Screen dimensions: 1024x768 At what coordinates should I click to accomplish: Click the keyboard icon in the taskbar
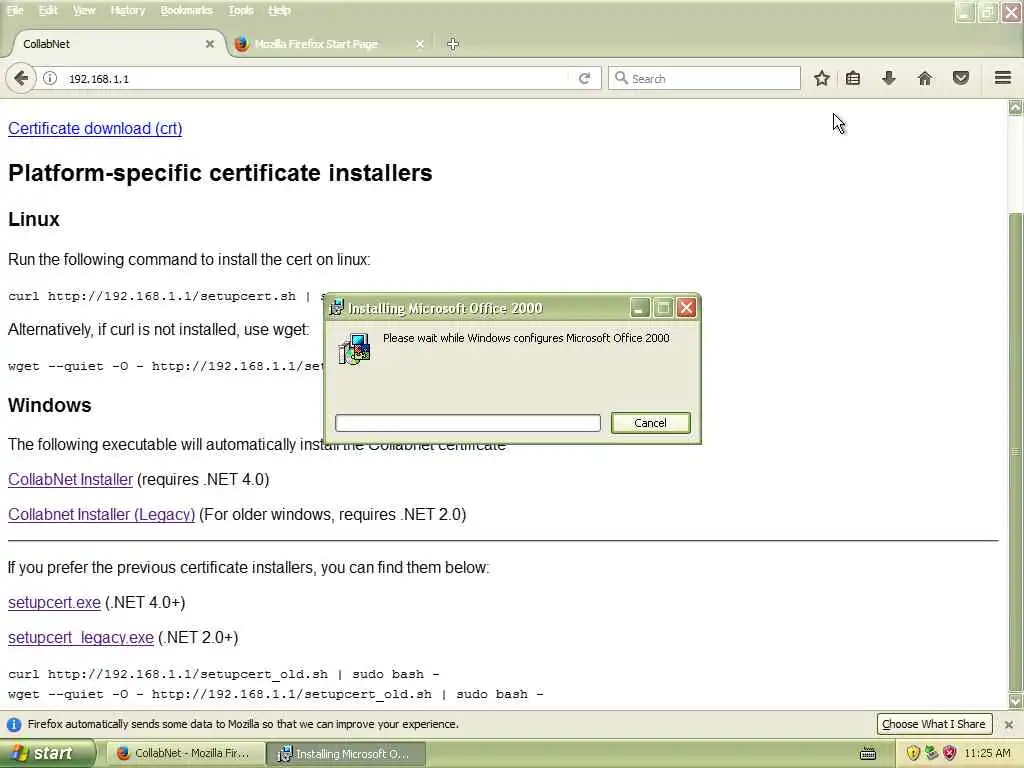coord(867,754)
